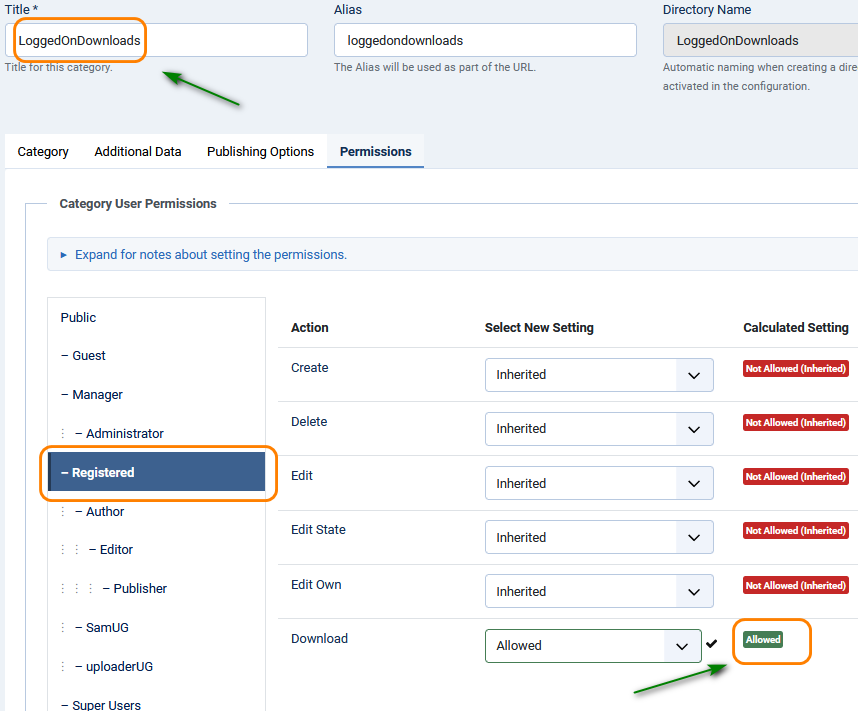The height and width of the screenshot is (711, 858).
Task: Open the Delete permission dropdown
Action: 599,429
